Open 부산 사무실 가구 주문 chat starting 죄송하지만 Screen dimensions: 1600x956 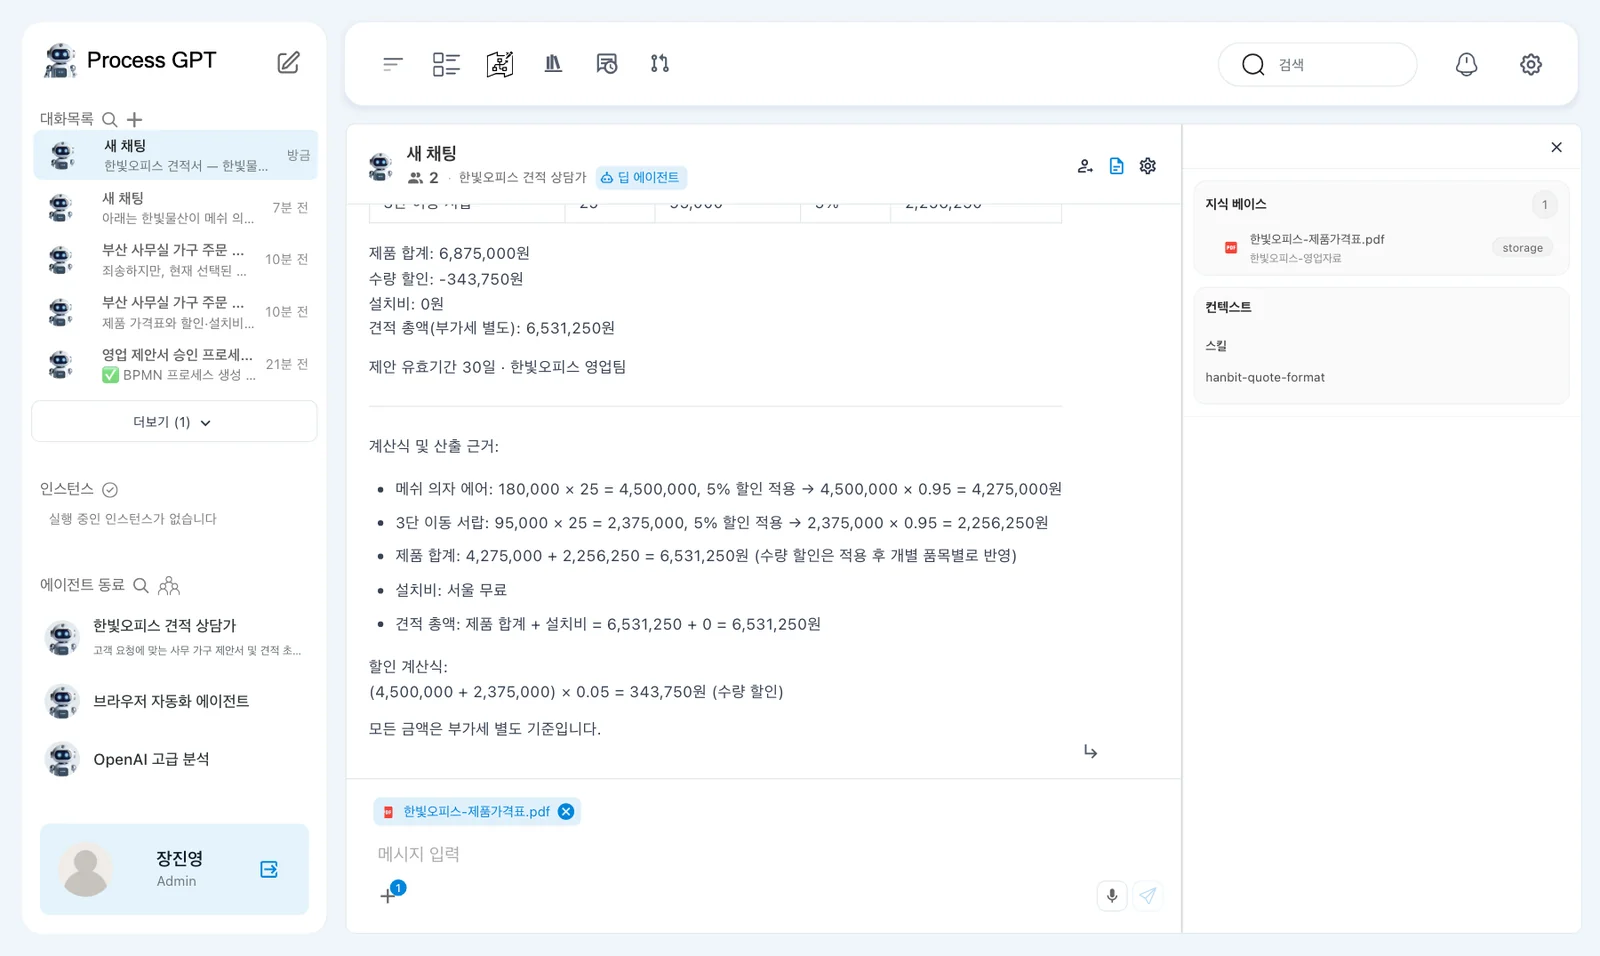coord(176,259)
